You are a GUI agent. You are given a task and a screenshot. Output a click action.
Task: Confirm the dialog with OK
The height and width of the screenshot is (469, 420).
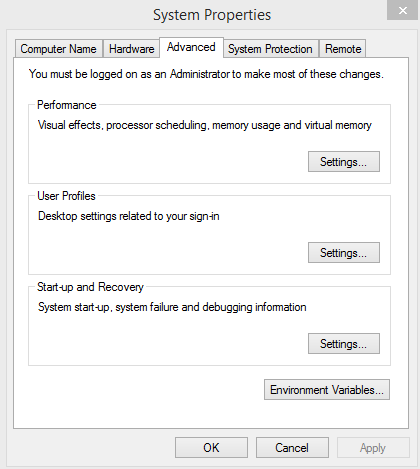pyautogui.click(x=211, y=448)
